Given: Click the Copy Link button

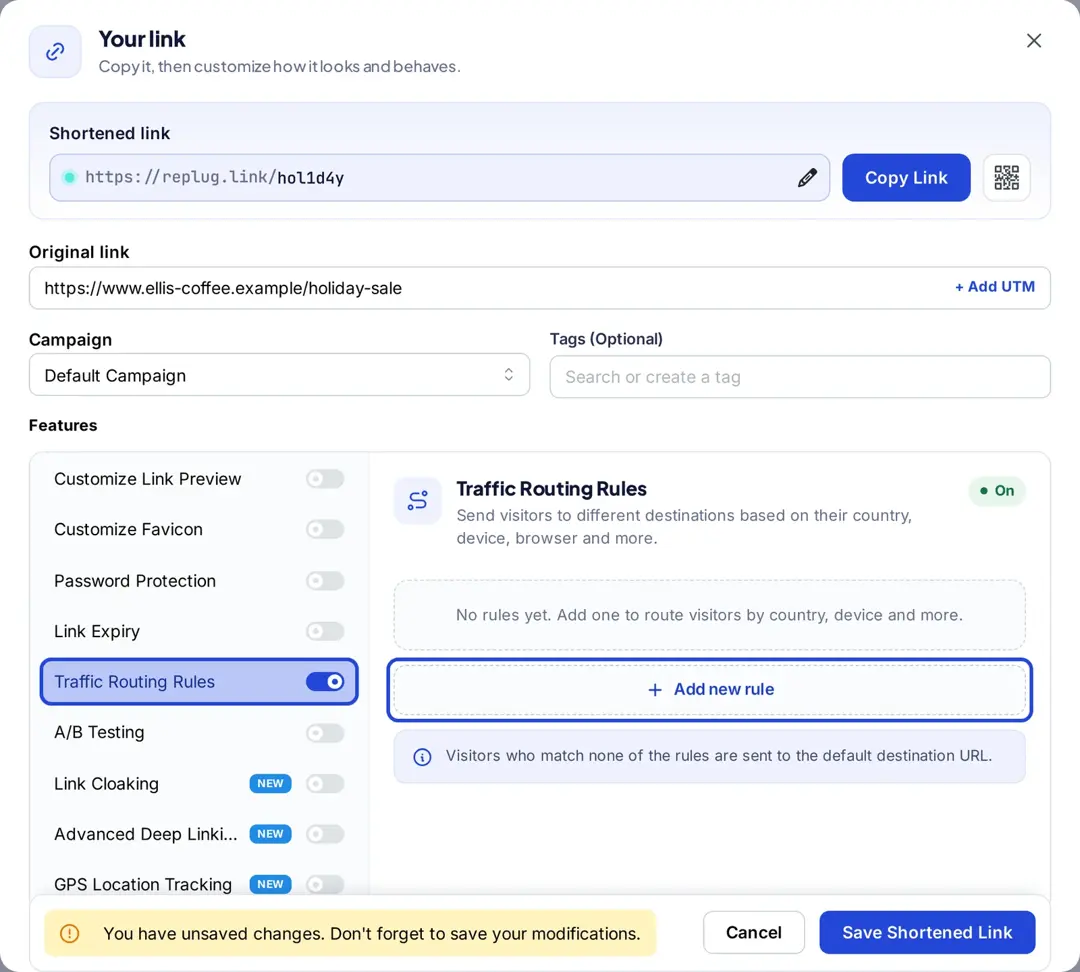Looking at the screenshot, I should (906, 178).
